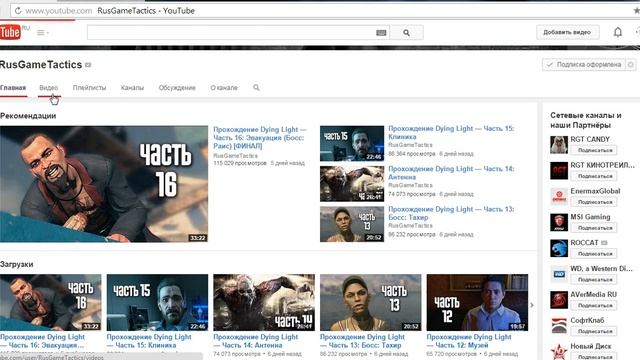
Task: Open the RGT КИНОТРЕЙЛ channel avatar
Action: coord(559,171)
